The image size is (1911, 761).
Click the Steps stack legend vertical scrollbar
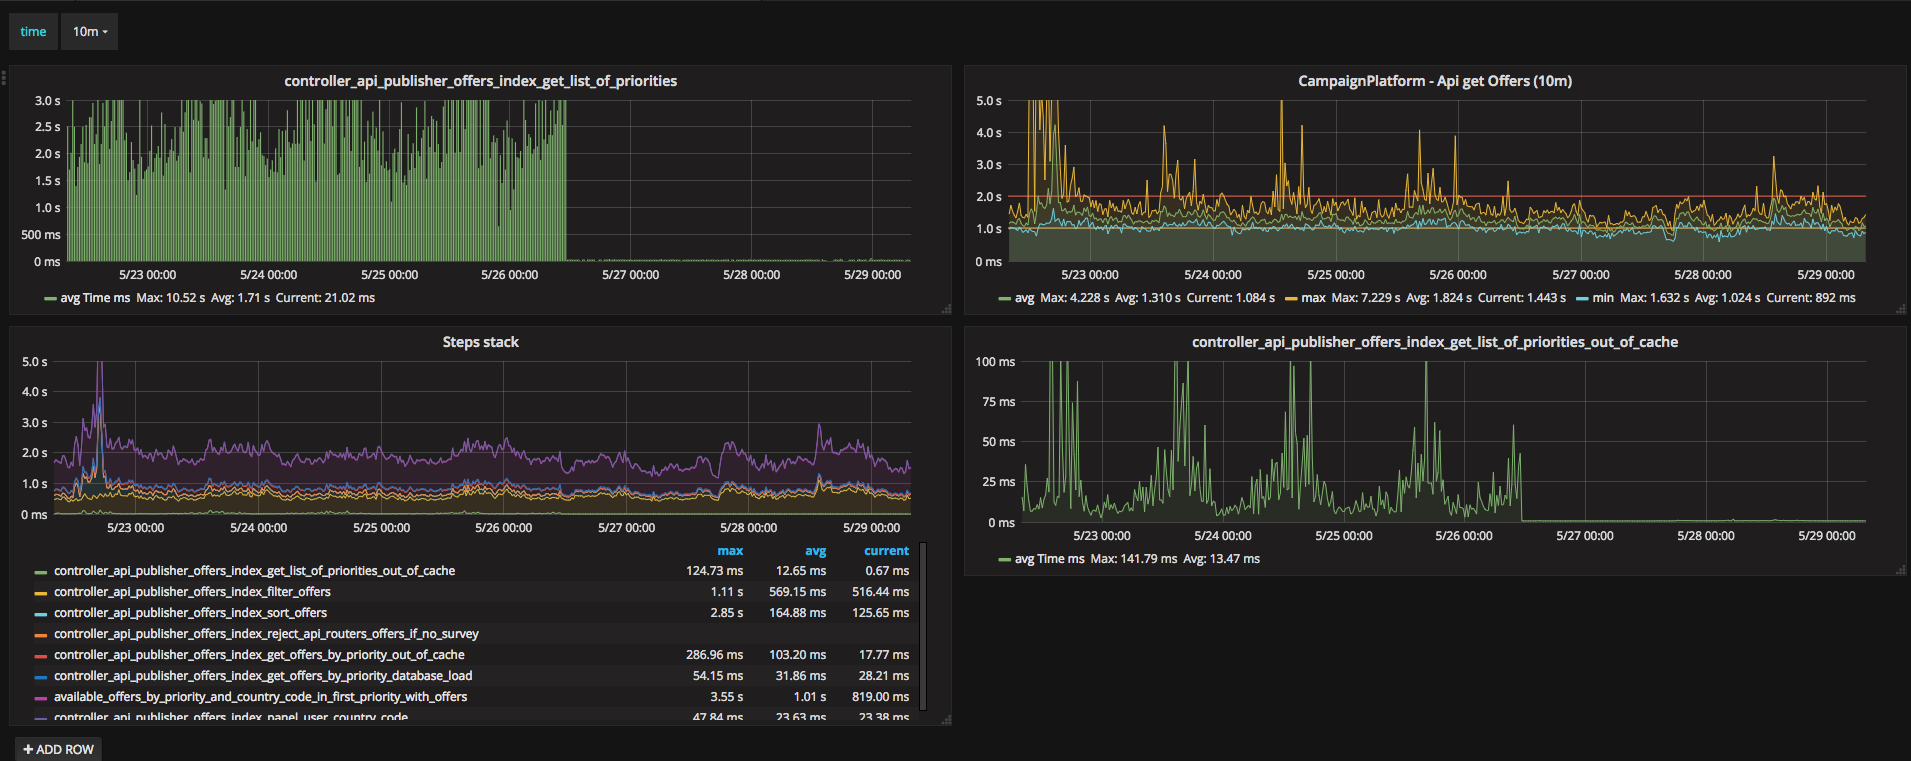(923, 626)
